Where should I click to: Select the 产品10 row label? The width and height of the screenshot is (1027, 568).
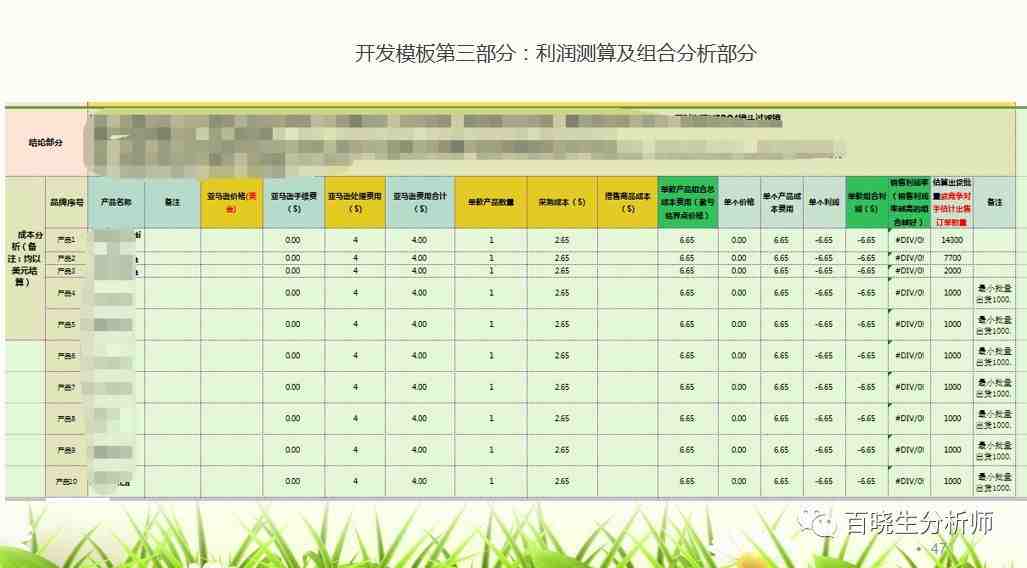[x=67, y=482]
